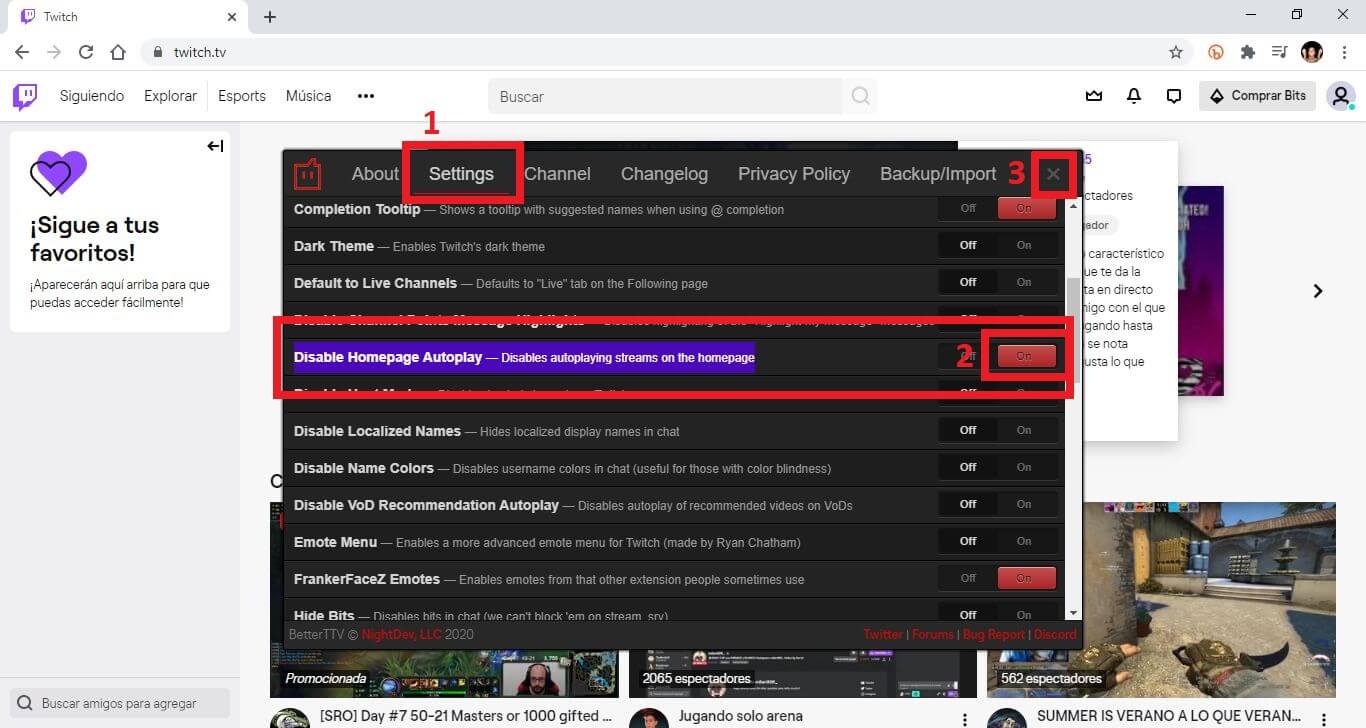Open the Esports section
The image size is (1366, 728).
click(x=242, y=96)
